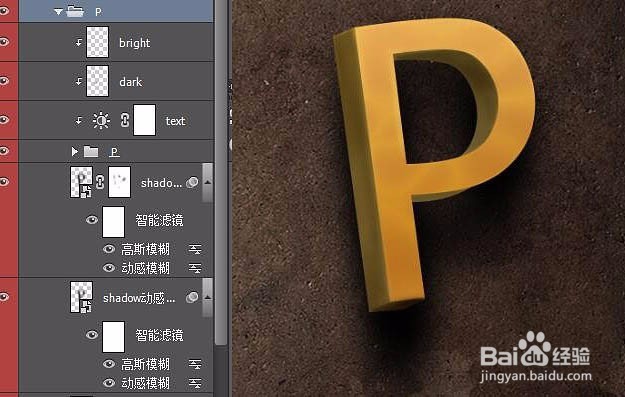Hide the shado... smart object layer

4,182
